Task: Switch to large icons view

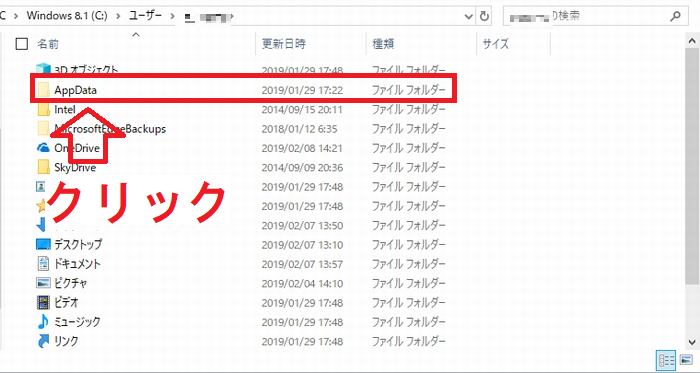Action: (685, 360)
